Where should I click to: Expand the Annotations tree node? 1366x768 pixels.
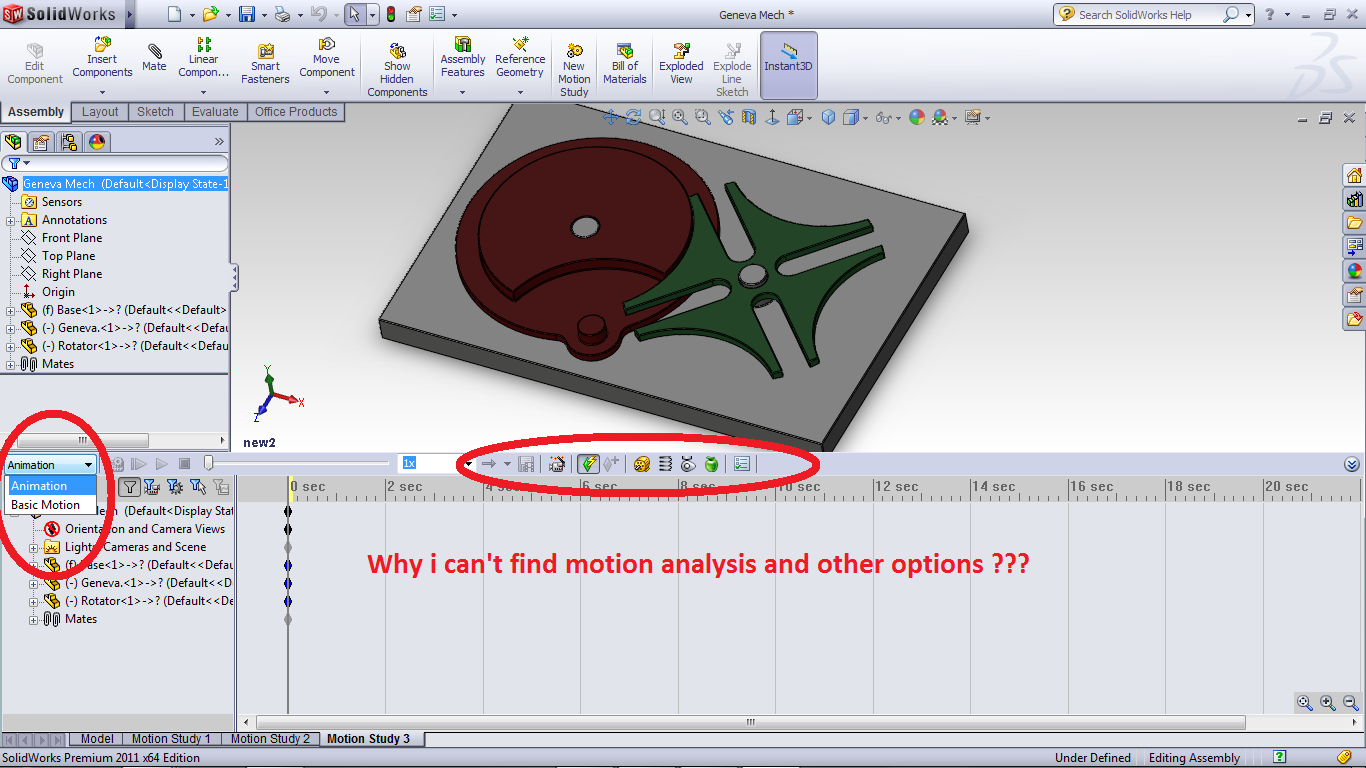[x=11, y=220]
